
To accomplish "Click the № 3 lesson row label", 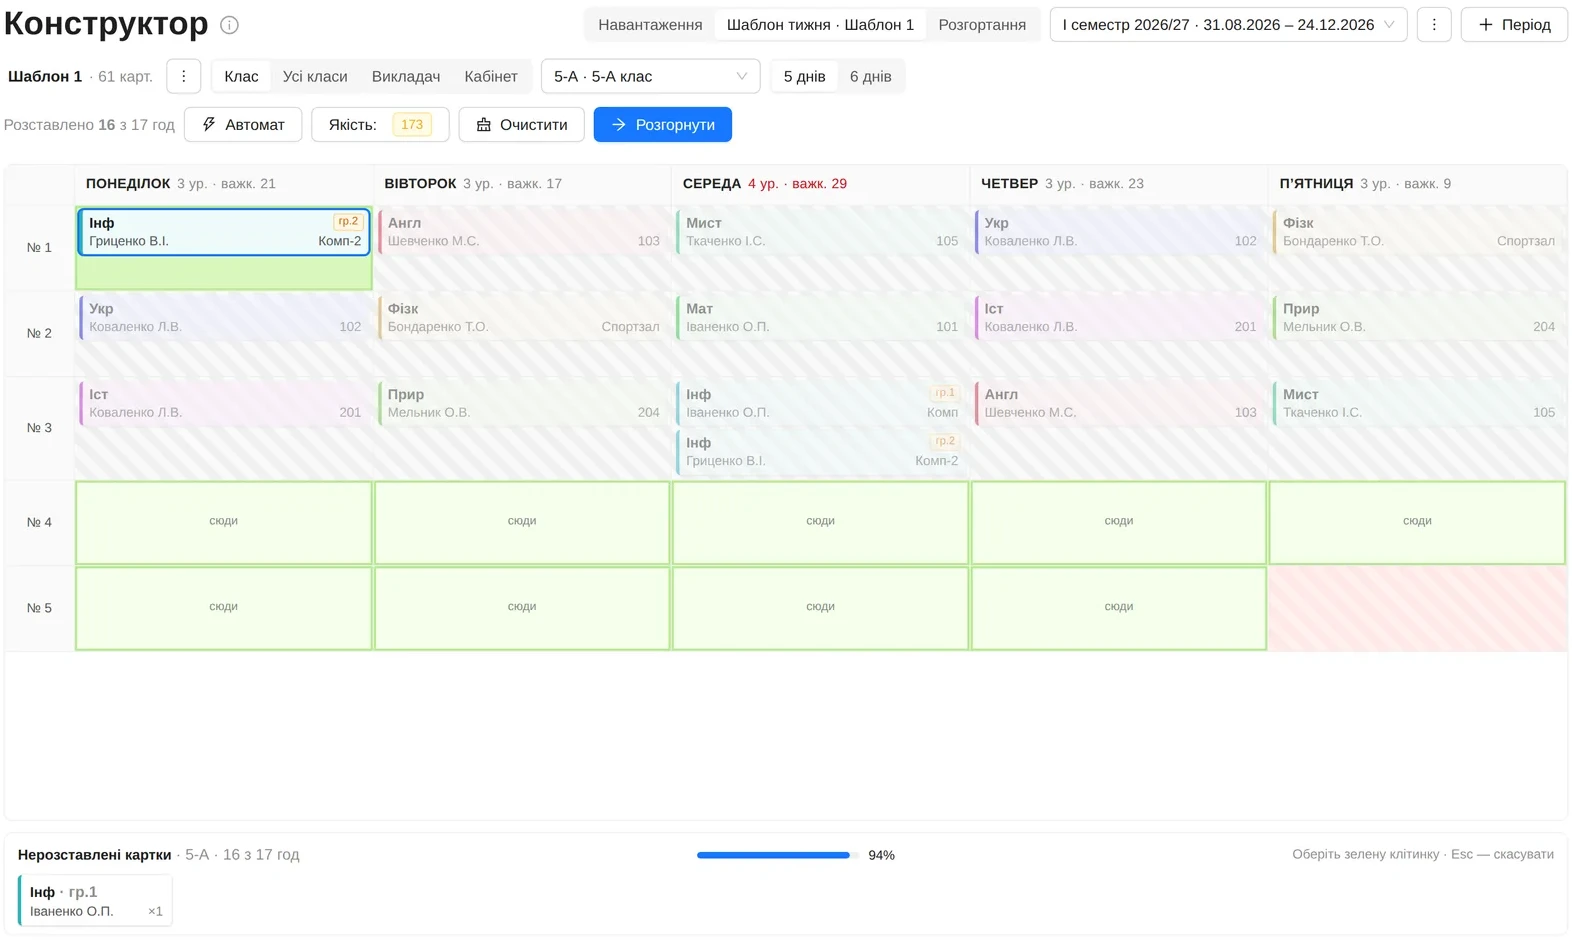I will tap(39, 428).
